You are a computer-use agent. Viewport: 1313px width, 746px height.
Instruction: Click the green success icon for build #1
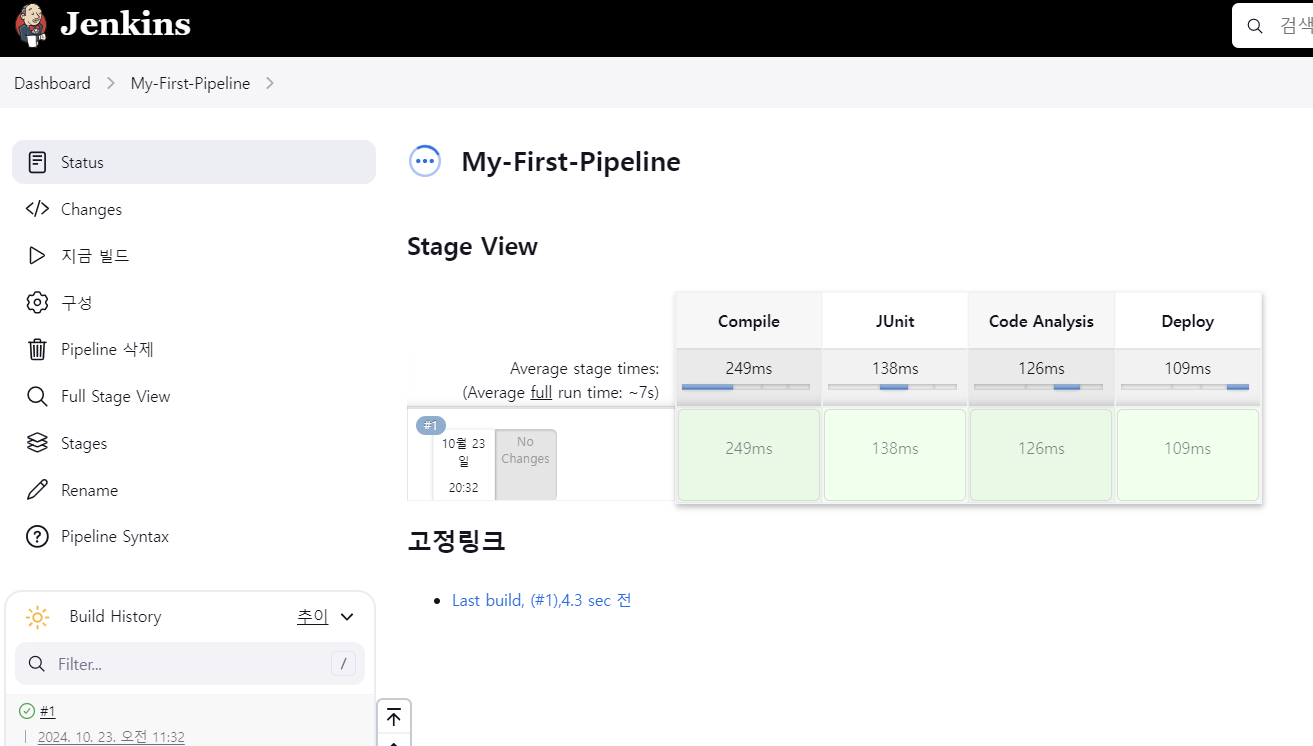coord(27,711)
